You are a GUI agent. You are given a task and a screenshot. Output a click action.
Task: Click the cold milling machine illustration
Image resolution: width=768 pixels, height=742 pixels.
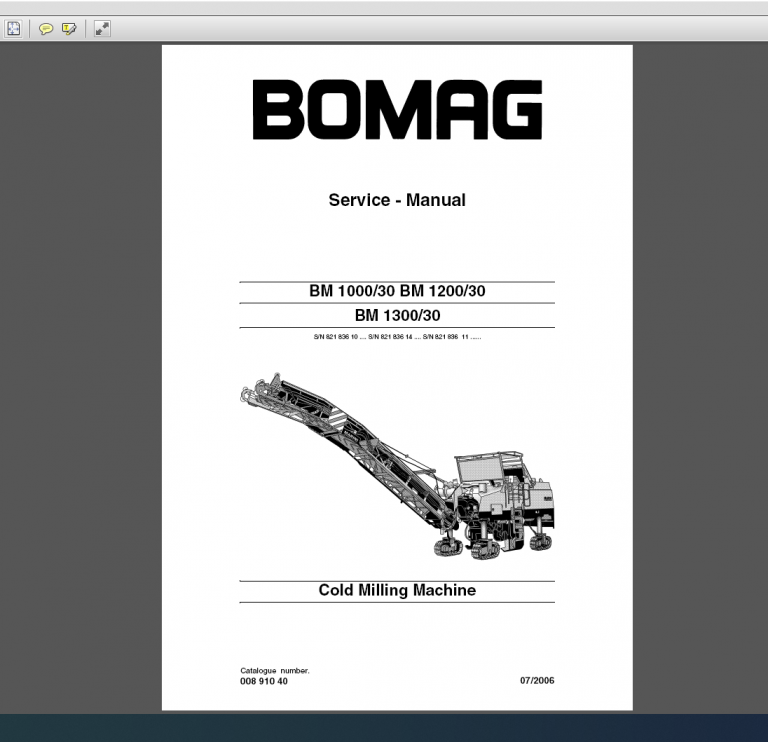(397, 466)
